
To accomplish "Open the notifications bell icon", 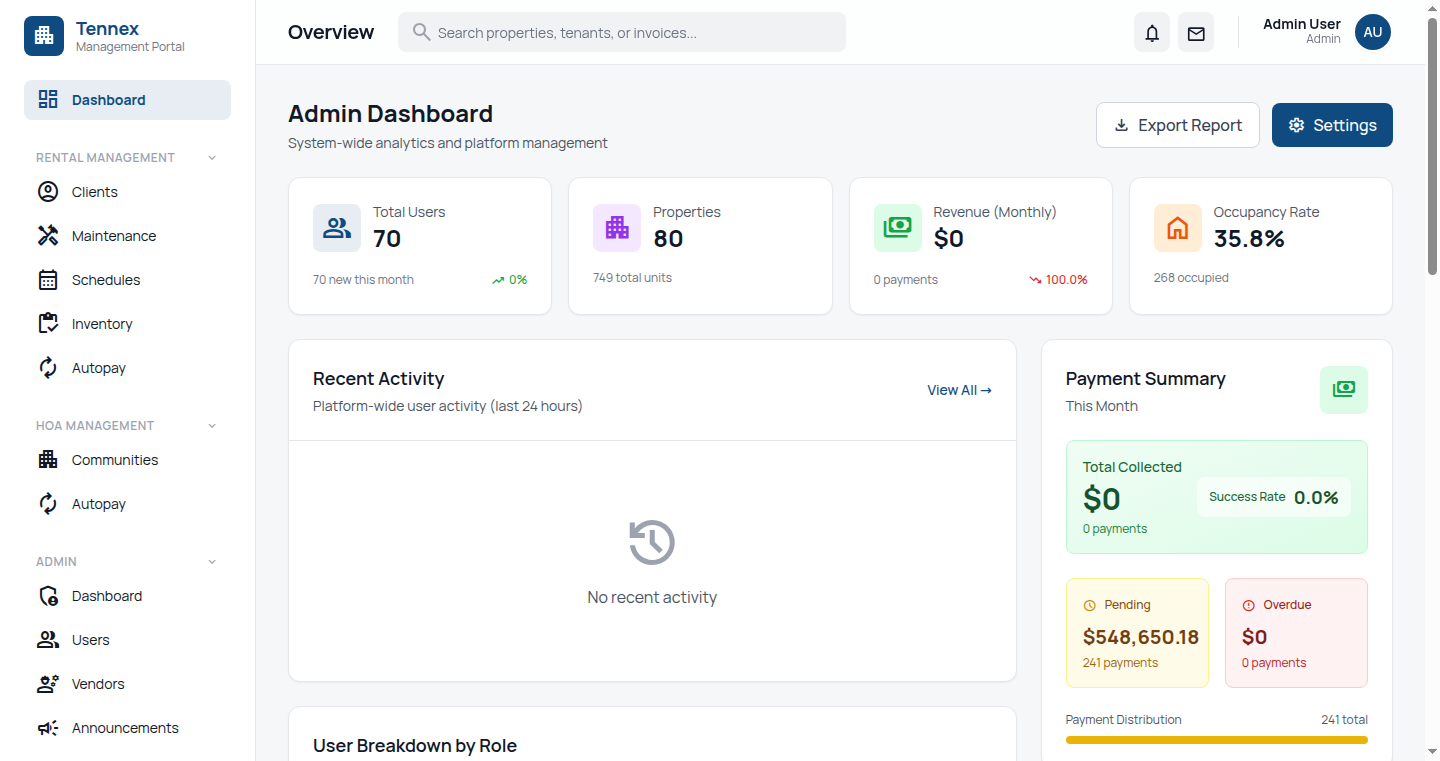I will 1151,32.
